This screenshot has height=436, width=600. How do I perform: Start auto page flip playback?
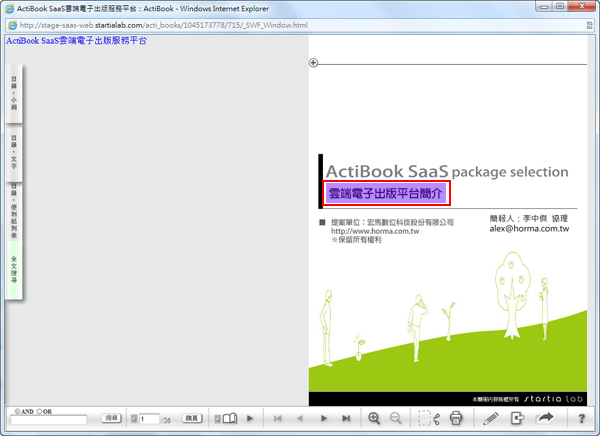250,418
